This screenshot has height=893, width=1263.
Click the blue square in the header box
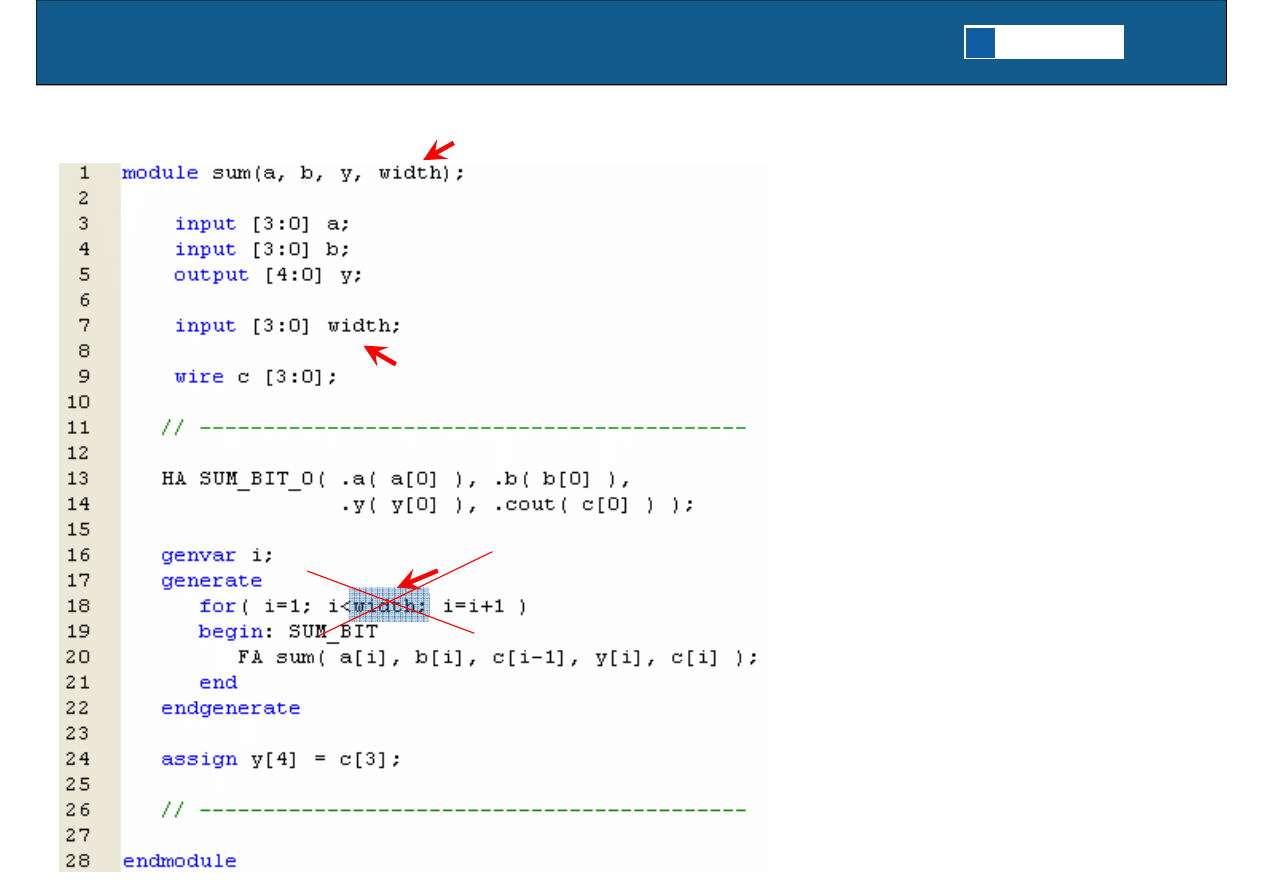pyautogui.click(x=980, y=42)
